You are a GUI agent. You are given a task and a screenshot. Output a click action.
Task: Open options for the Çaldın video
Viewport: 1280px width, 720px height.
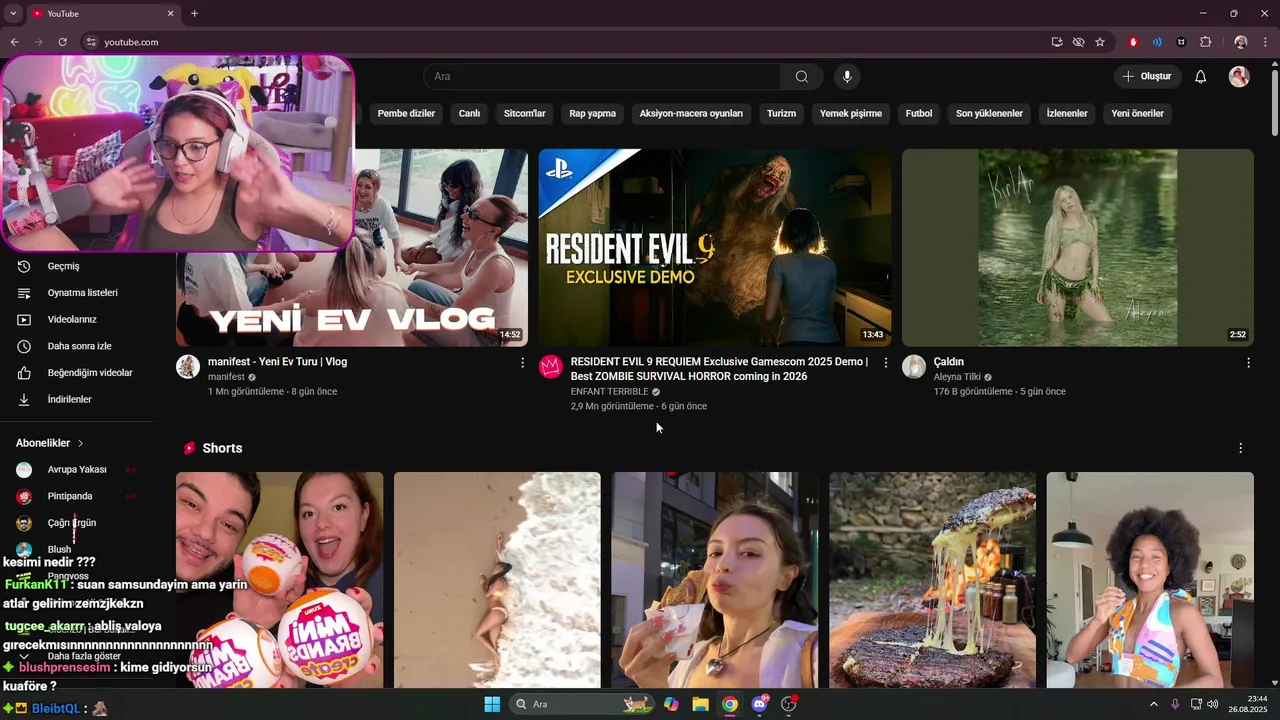click(1248, 362)
